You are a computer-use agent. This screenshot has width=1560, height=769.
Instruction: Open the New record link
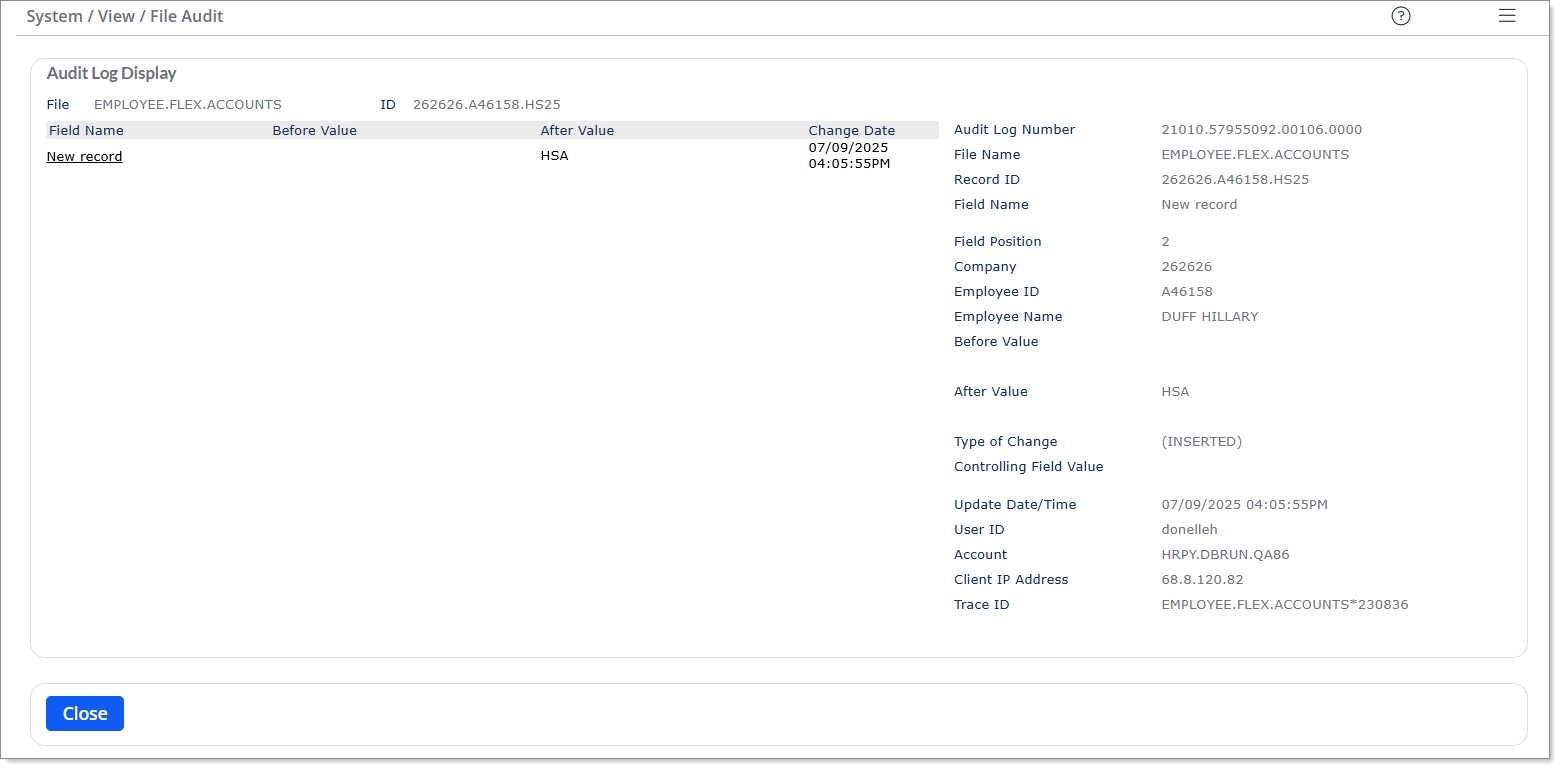click(85, 156)
